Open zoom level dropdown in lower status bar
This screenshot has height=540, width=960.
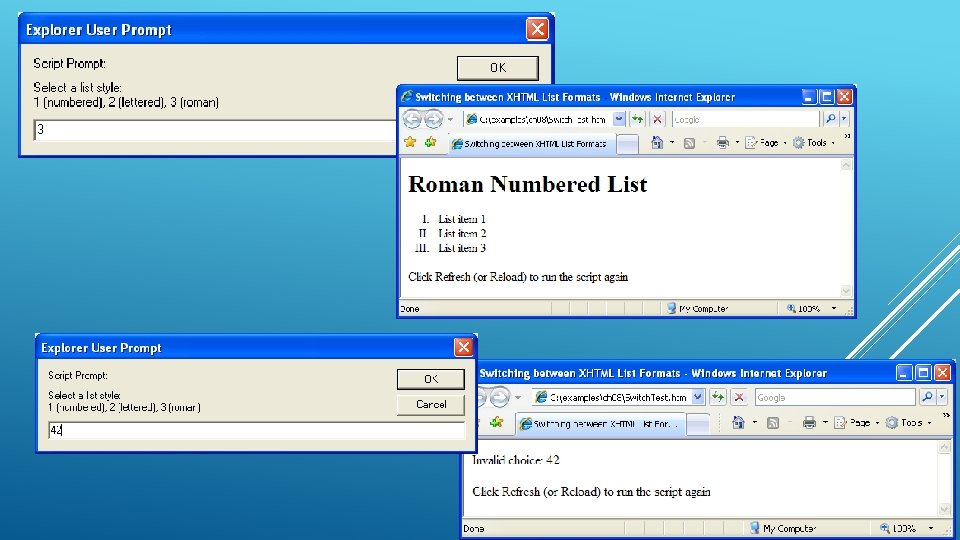tap(931, 528)
